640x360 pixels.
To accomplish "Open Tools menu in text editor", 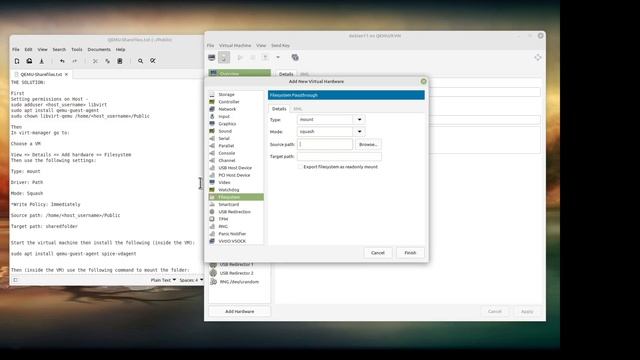I will pos(77,49).
